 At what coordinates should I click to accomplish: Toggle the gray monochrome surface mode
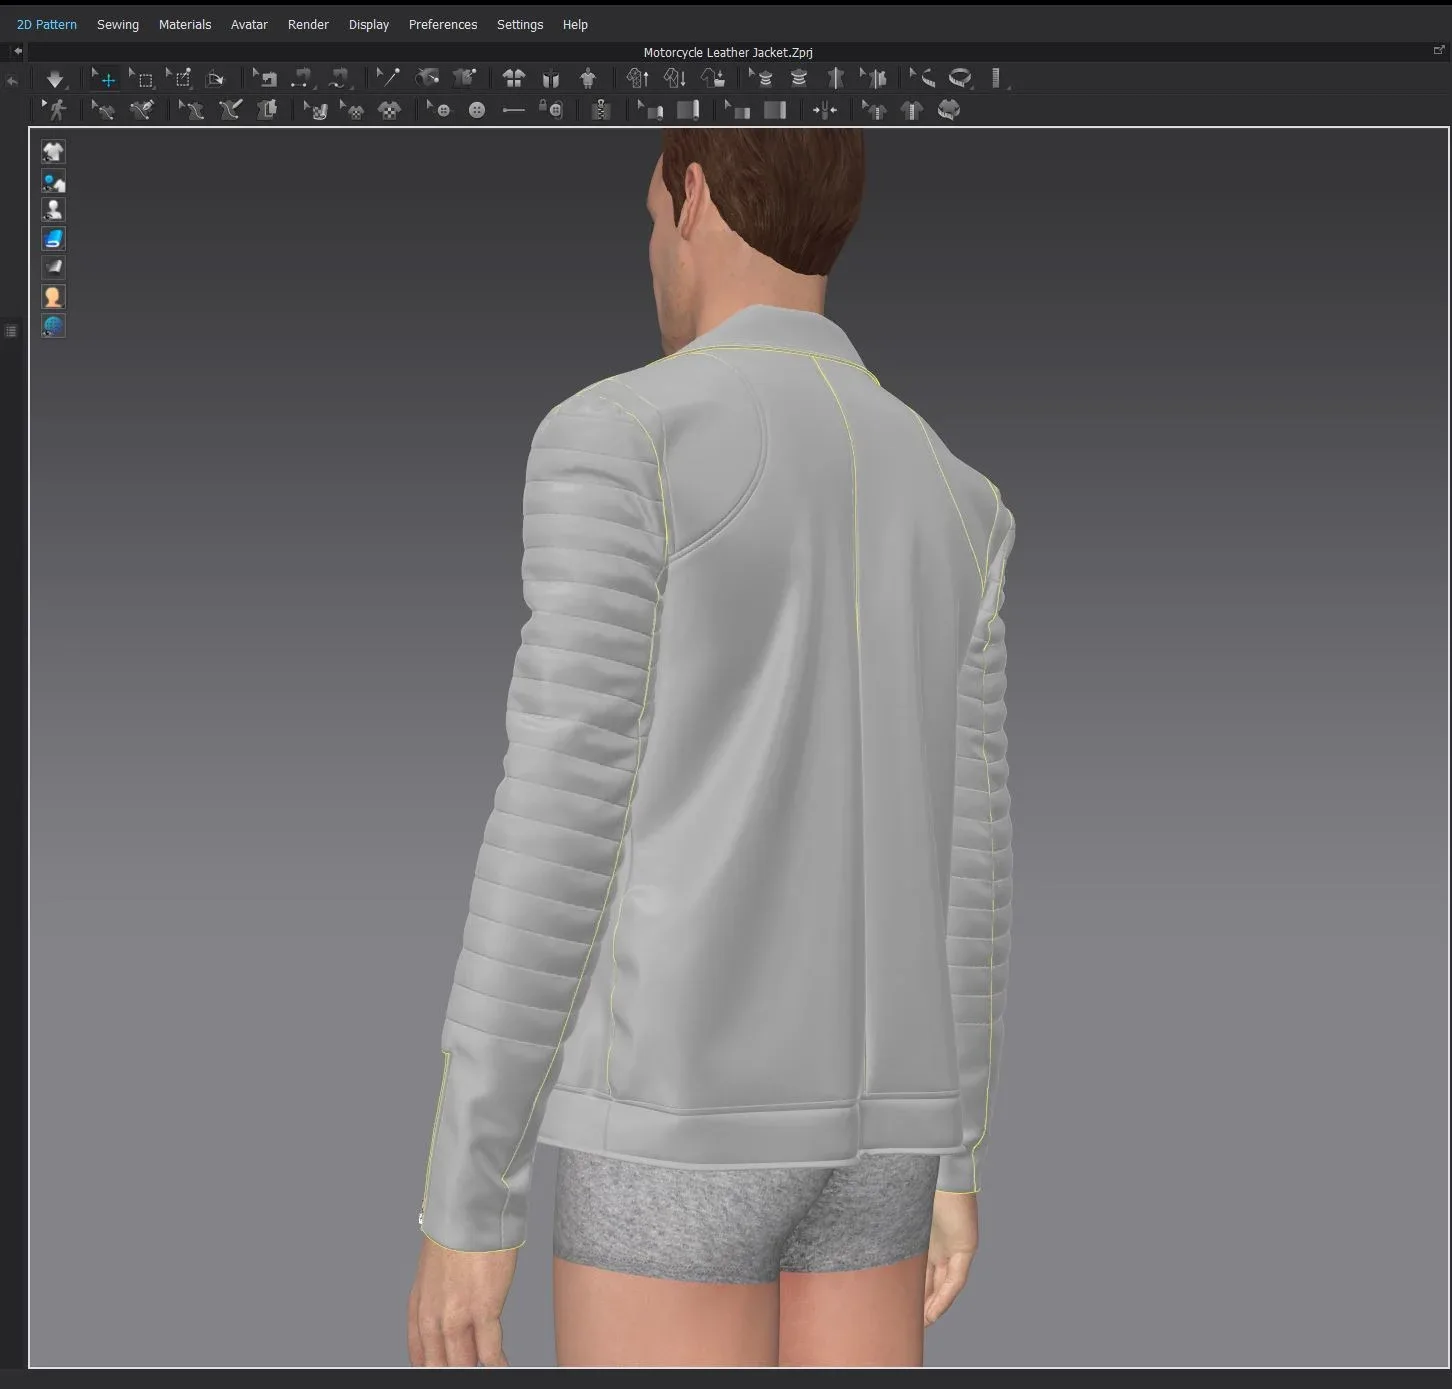click(53, 267)
